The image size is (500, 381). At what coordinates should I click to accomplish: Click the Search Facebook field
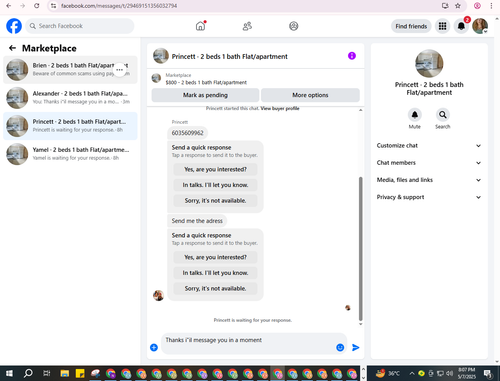[x=80, y=26]
